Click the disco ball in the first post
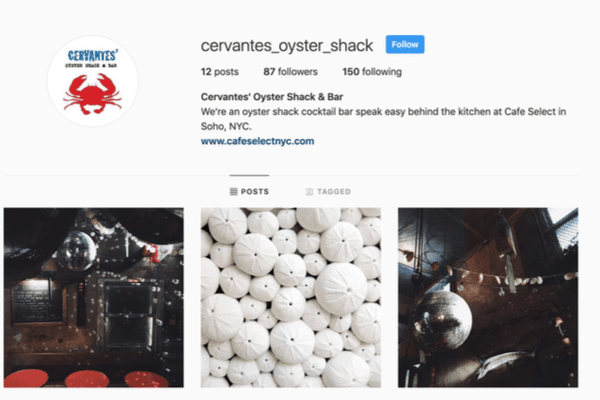The height and width of the screenshot is (400, 600). click(x=78, y=251)
